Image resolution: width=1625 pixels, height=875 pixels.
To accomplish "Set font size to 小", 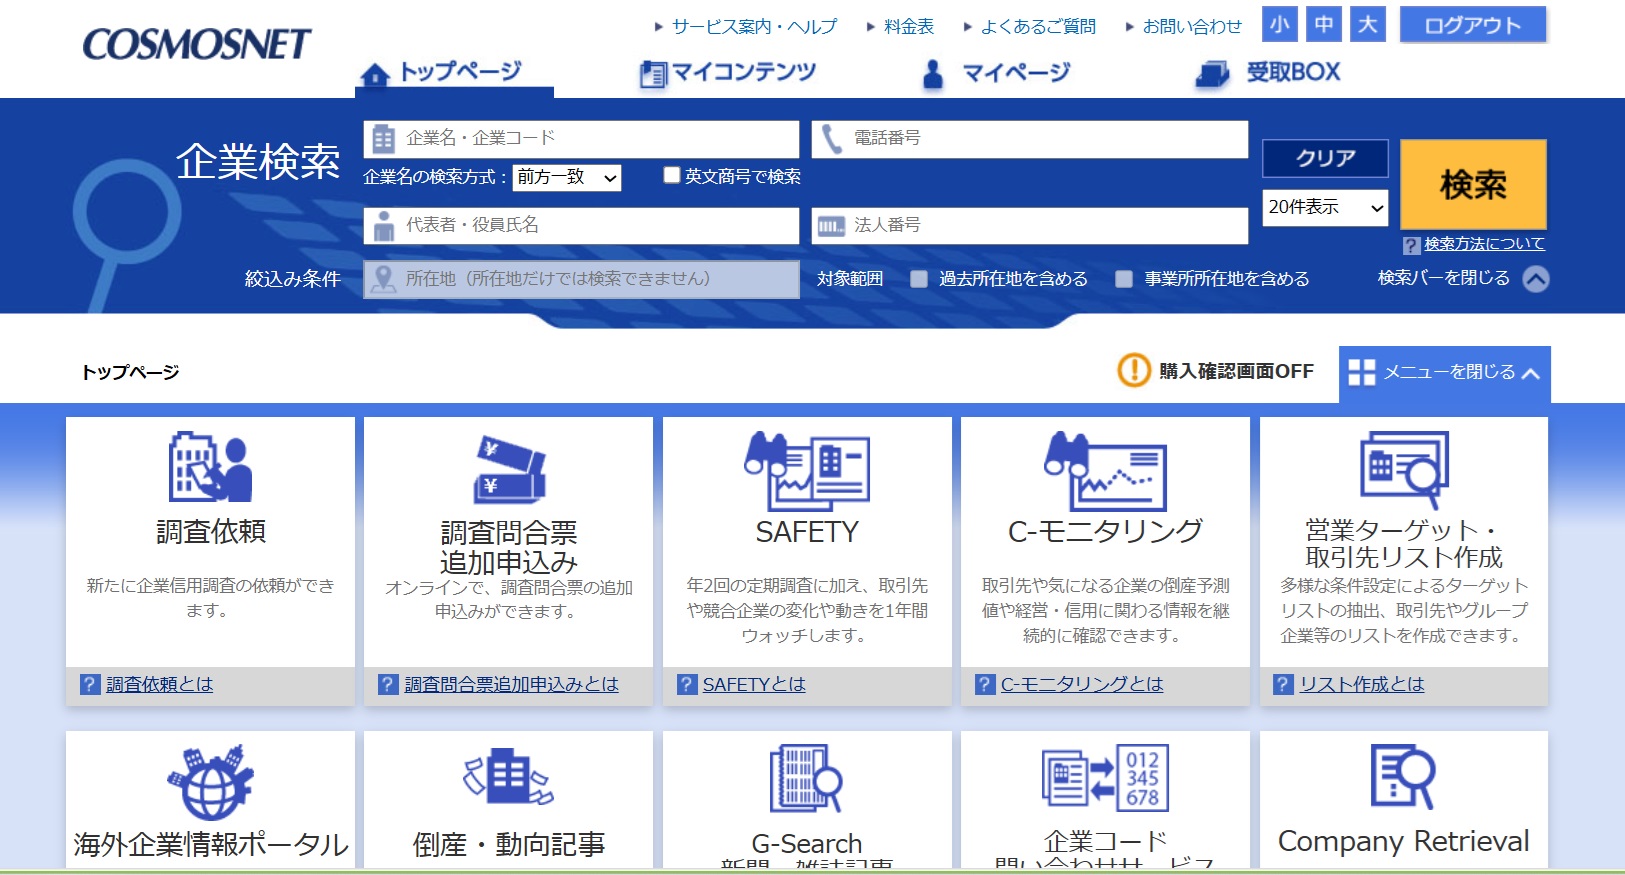I will (1280, 24).
